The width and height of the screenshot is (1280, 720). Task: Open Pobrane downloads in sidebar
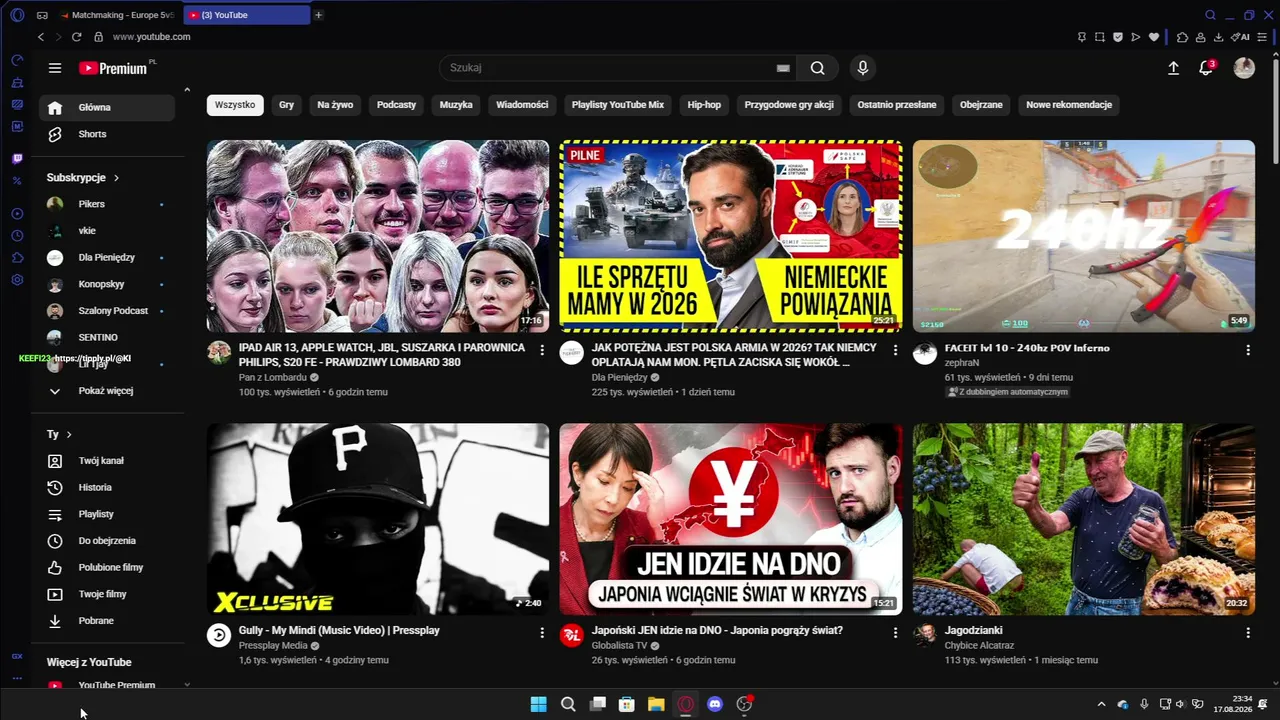107,621
